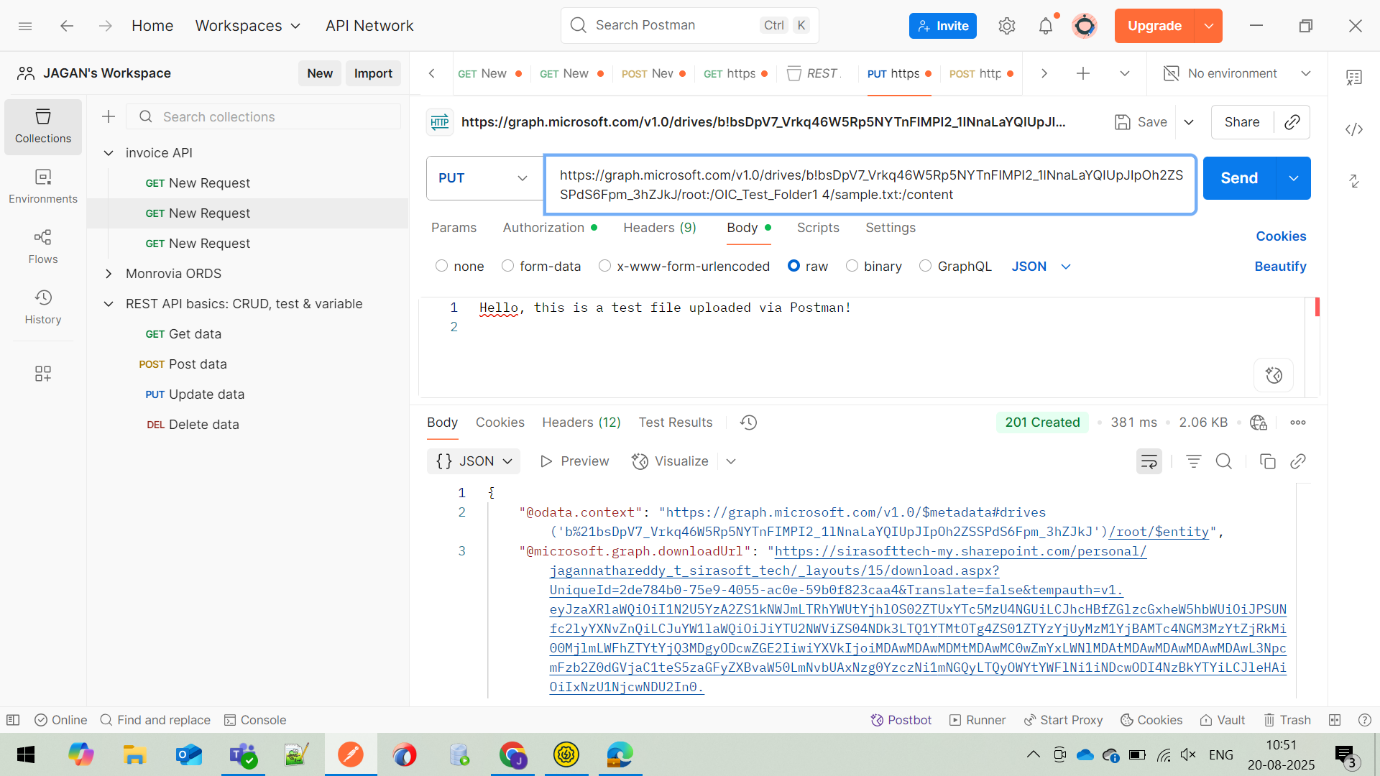Switch to the Params tab
The image size is (1380, 776).
454,228
